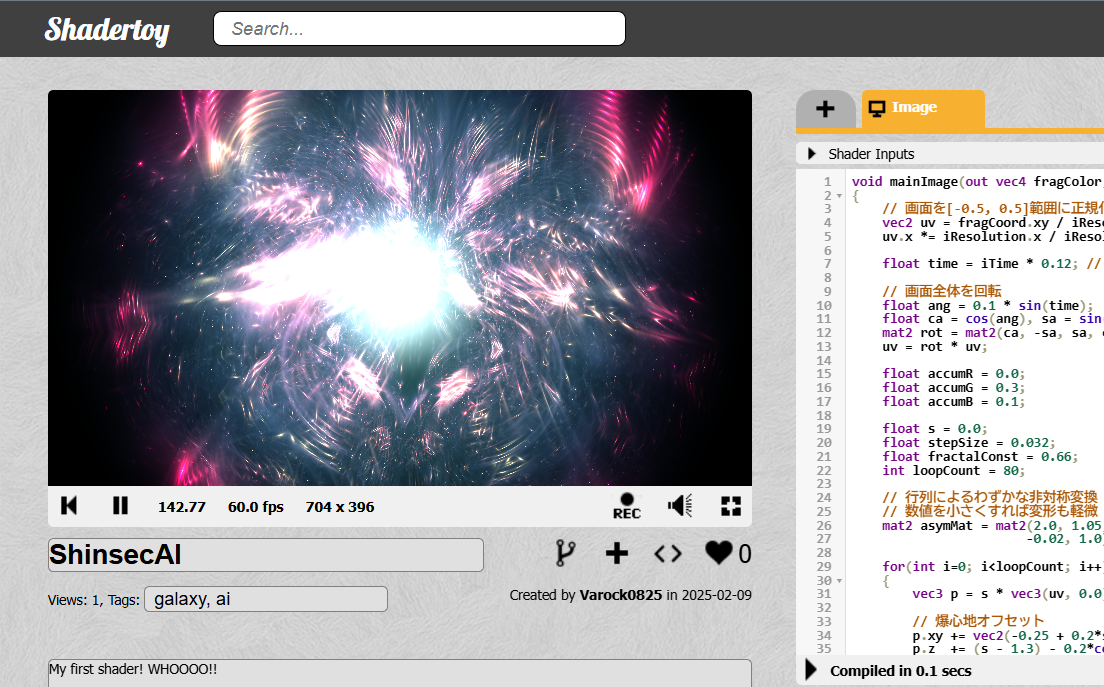Open the Shadertoy home logo

pos(107,29)
